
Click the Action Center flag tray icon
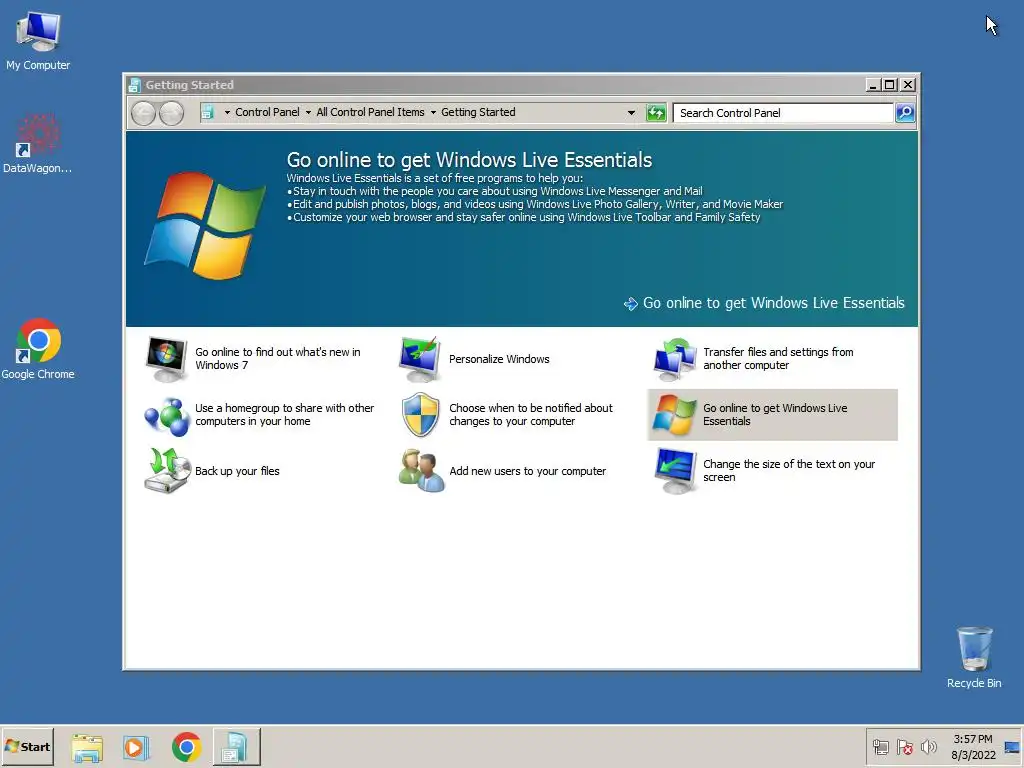(x=904, y=747)
